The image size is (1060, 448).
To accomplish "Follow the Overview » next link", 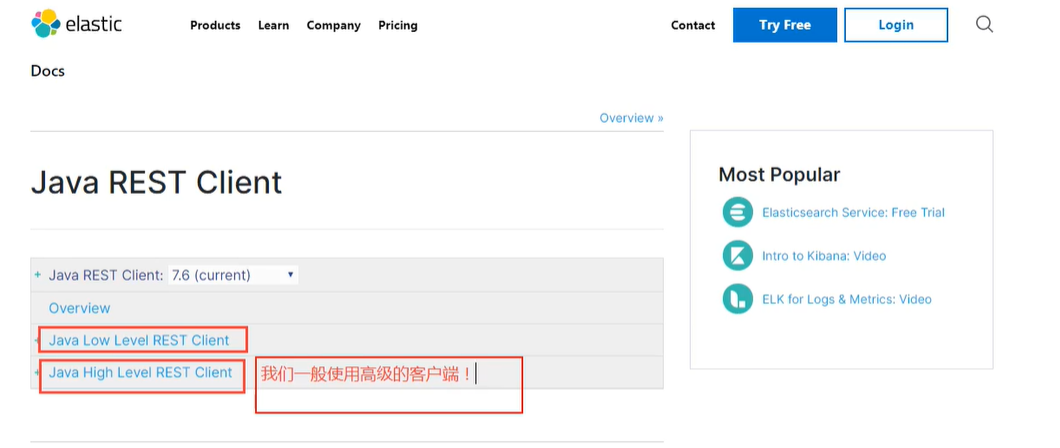I will click(631, 118).
